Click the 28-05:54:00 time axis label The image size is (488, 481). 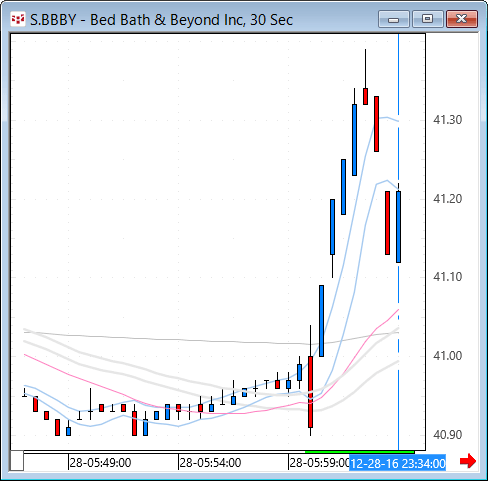pos(210,463)
